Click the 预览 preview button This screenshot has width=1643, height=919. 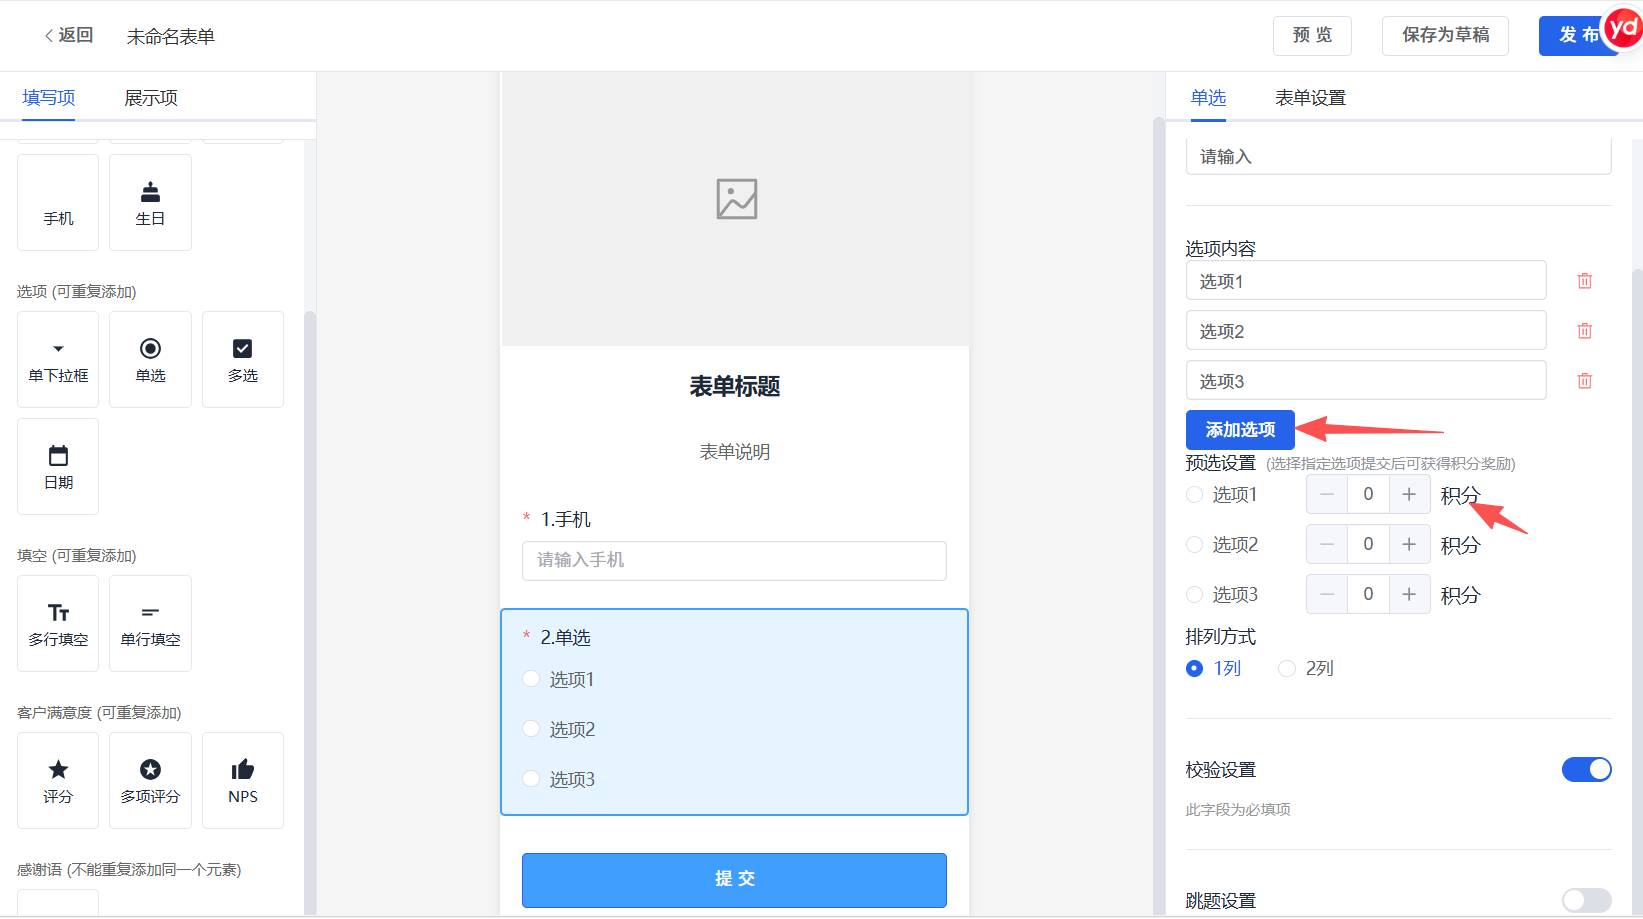click(1312, 35)
